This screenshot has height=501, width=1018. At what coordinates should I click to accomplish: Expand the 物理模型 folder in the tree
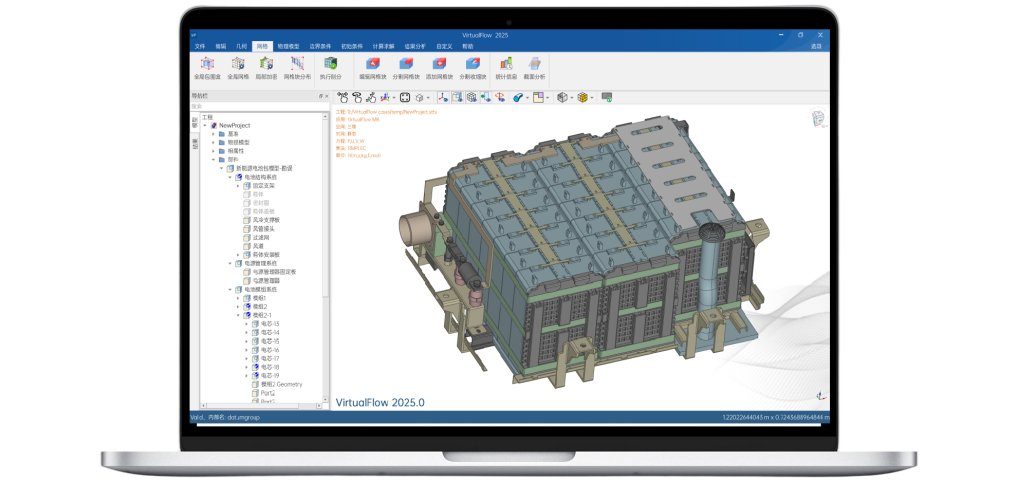214,142
